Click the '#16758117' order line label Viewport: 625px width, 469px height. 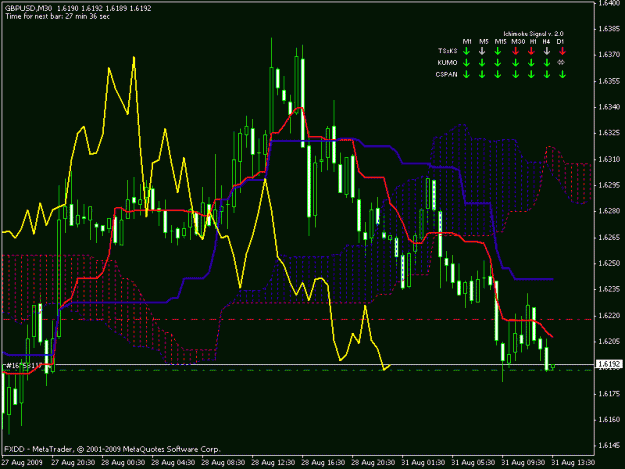(24, 365)
